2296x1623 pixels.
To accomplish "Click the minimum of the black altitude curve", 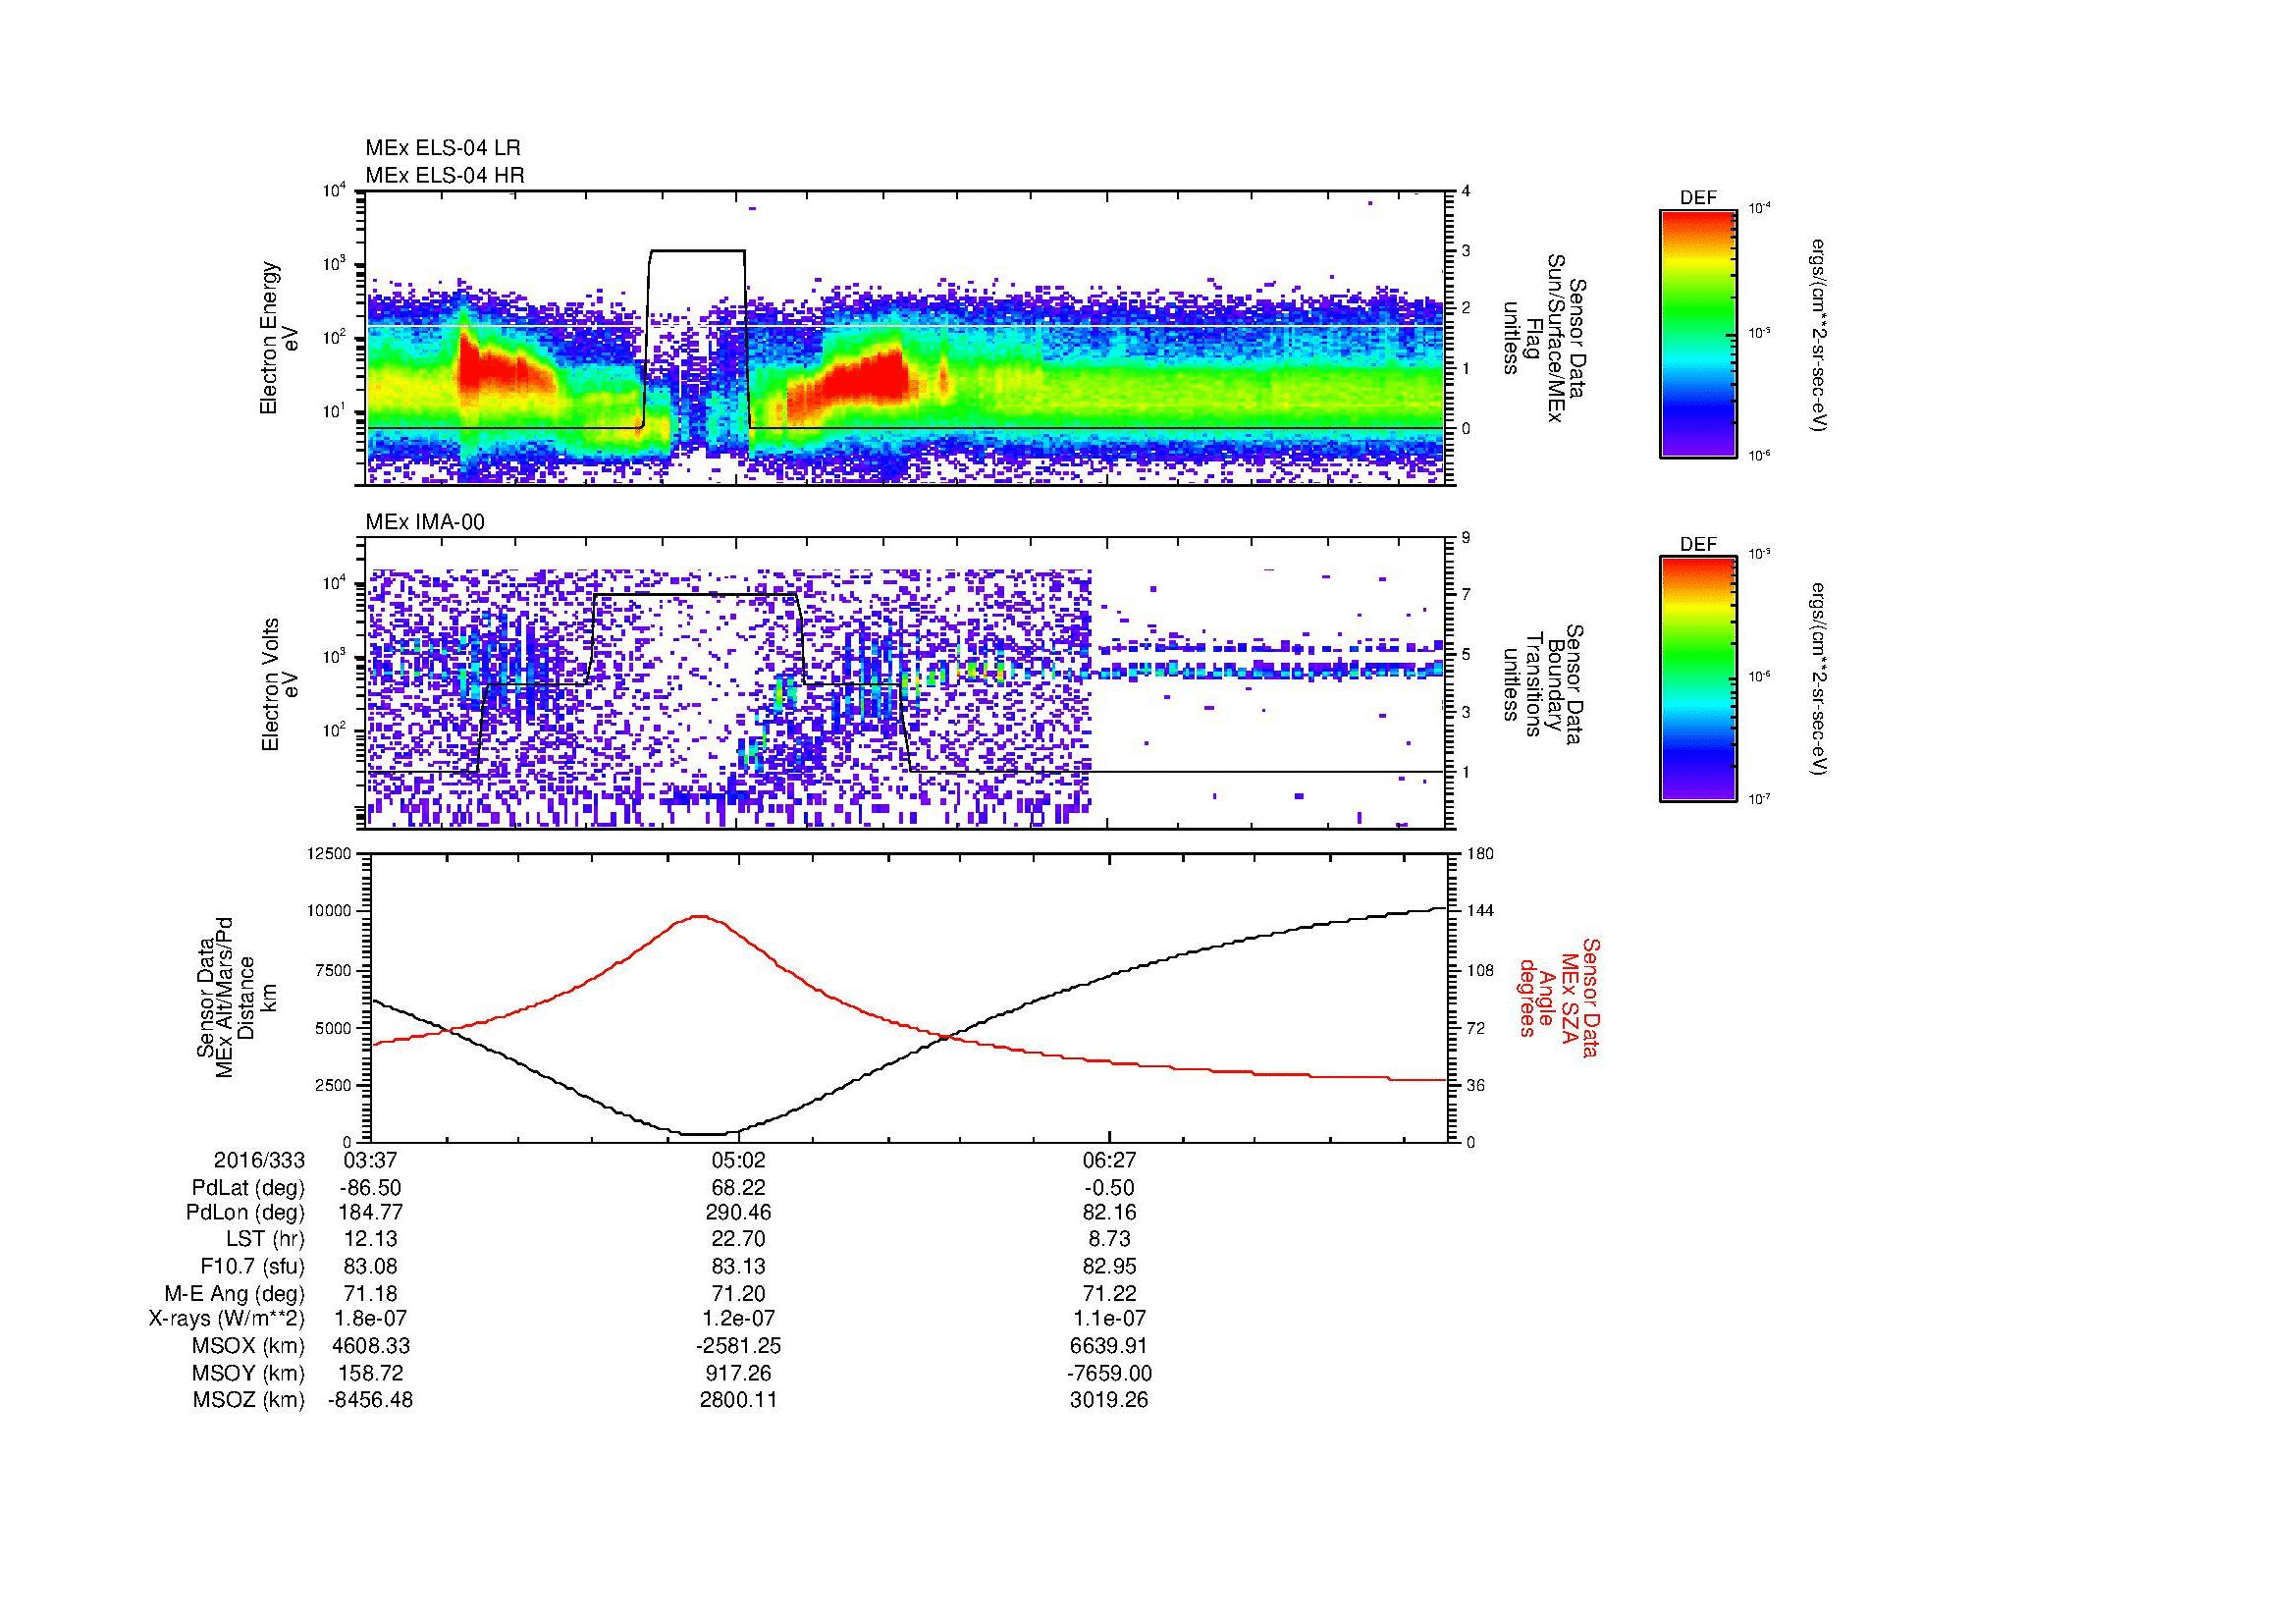I will (x=703, y=1134).
